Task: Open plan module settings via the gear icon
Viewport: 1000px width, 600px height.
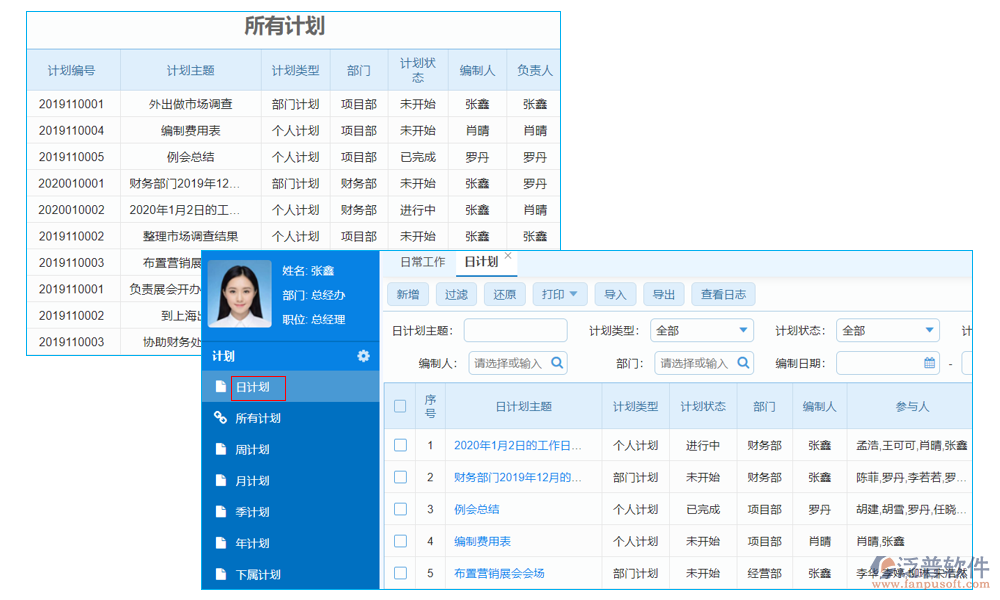Action: (363, 356)
